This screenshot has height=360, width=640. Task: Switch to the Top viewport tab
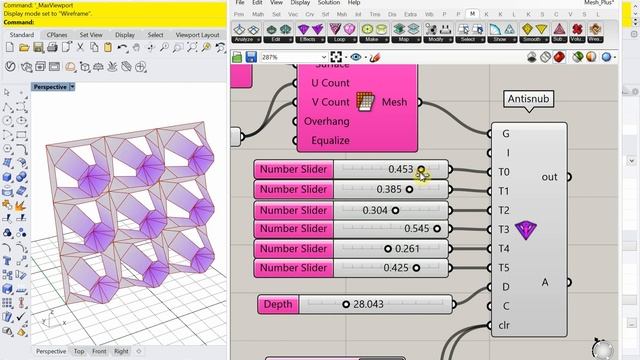79,351
